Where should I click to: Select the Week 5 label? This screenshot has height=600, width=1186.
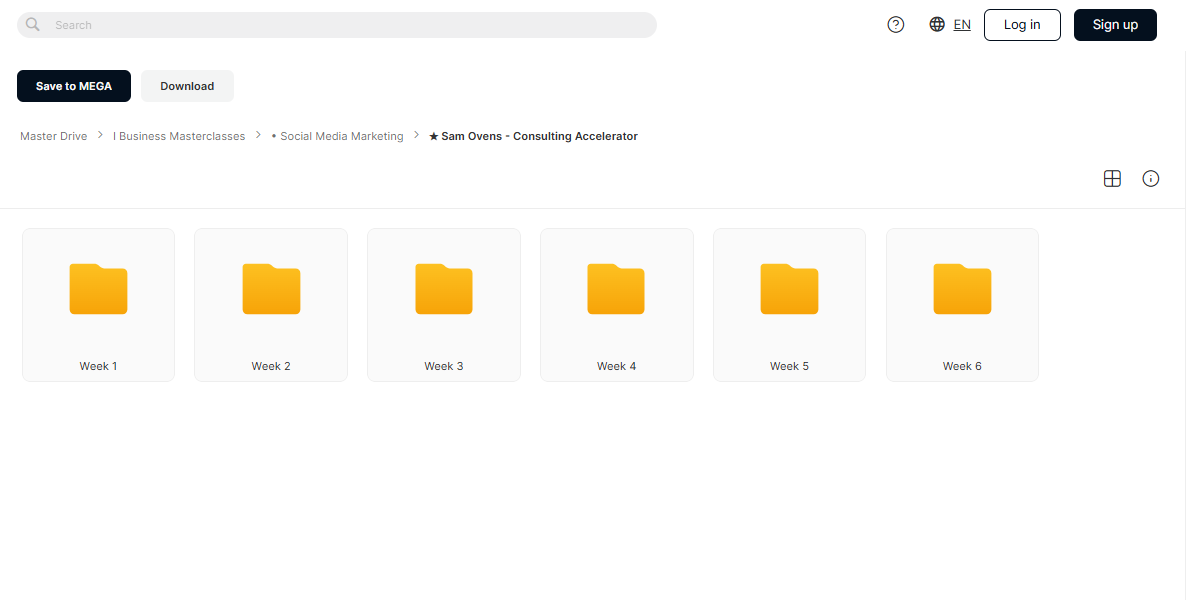[x=789, y=366]
